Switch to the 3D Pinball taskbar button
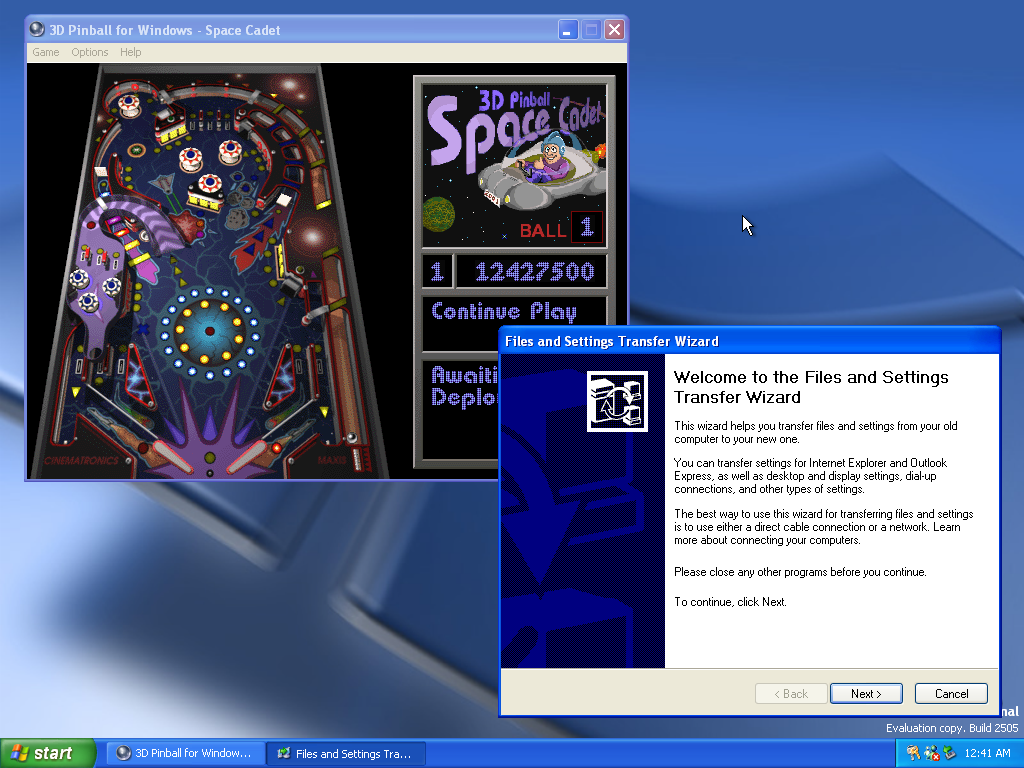The height and width of the screenshot is (768, 1024). [185, 753]
